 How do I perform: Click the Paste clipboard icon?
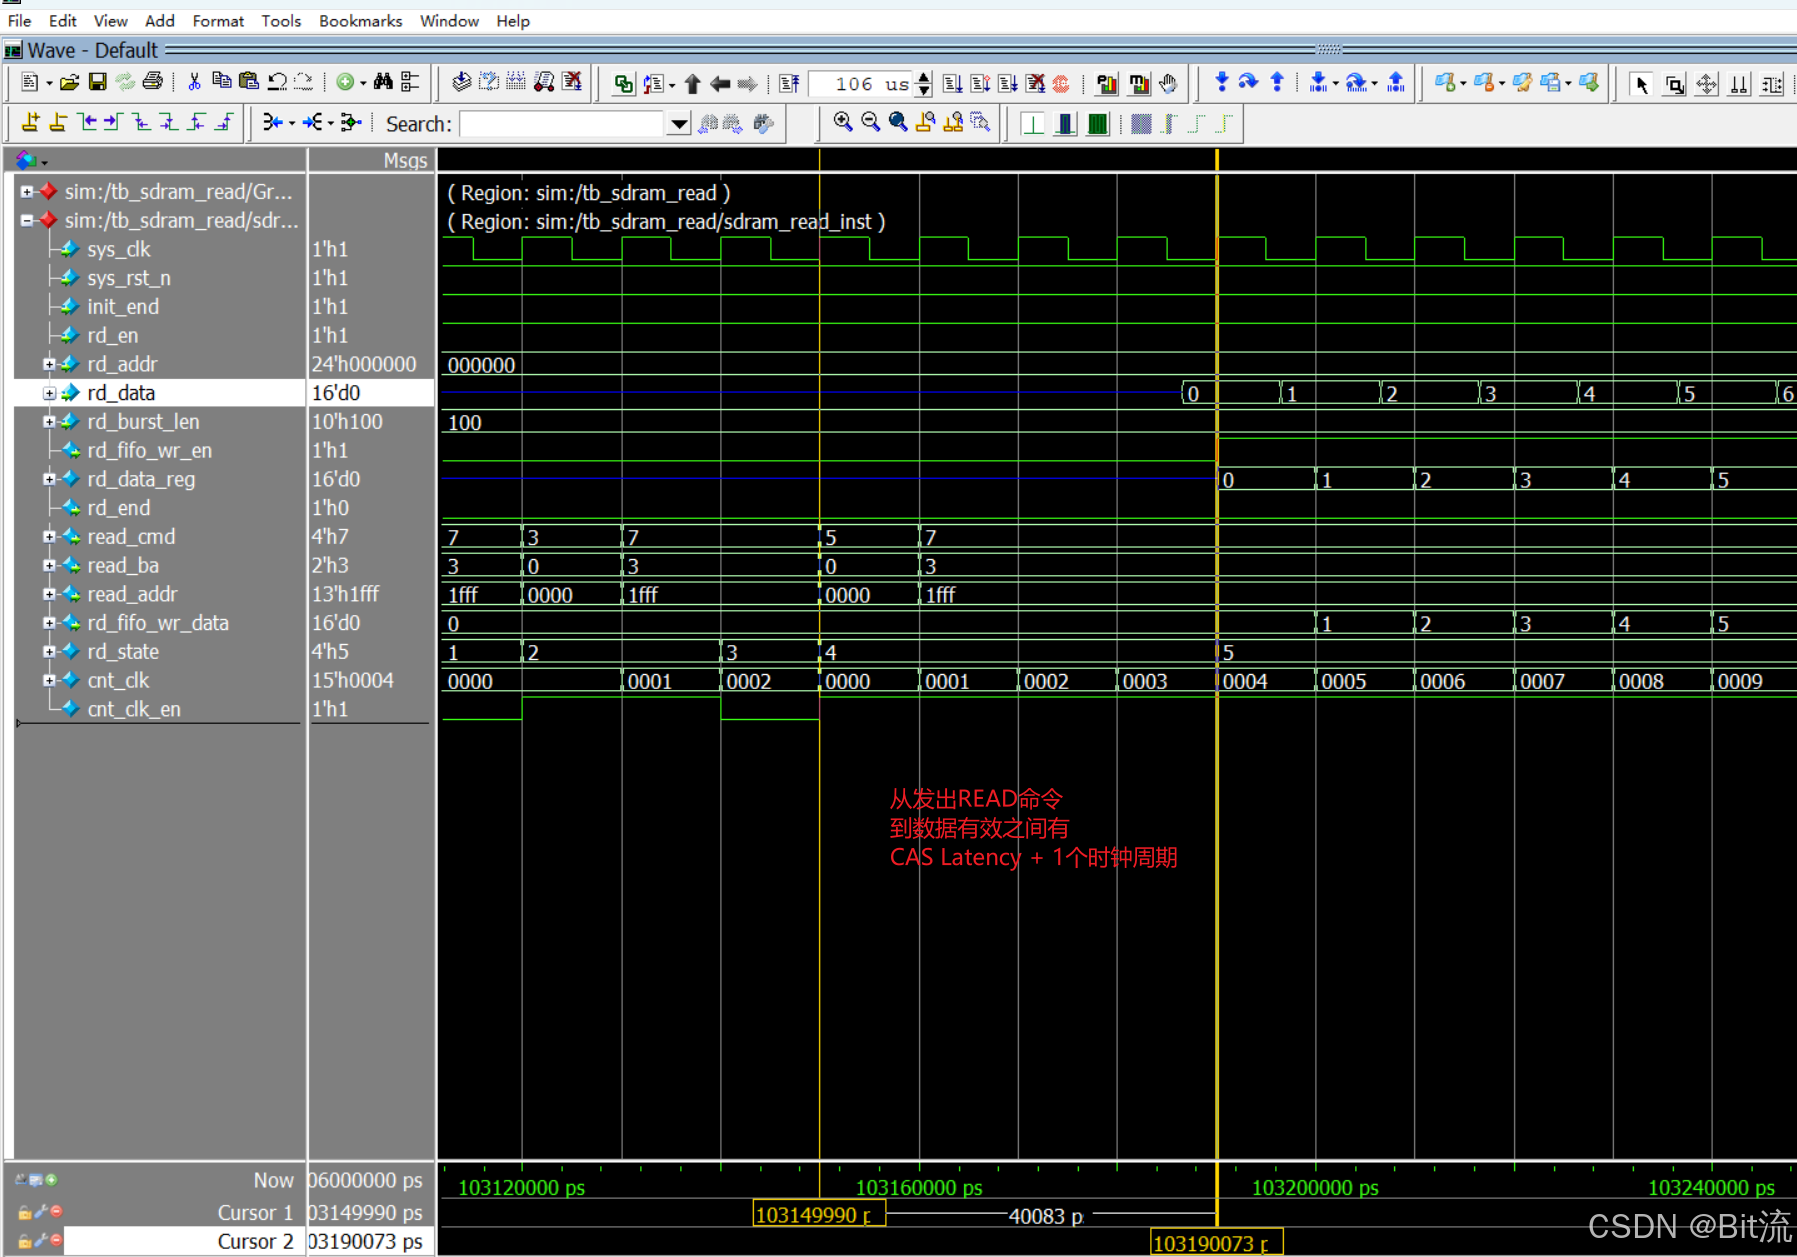coord(249,82)
